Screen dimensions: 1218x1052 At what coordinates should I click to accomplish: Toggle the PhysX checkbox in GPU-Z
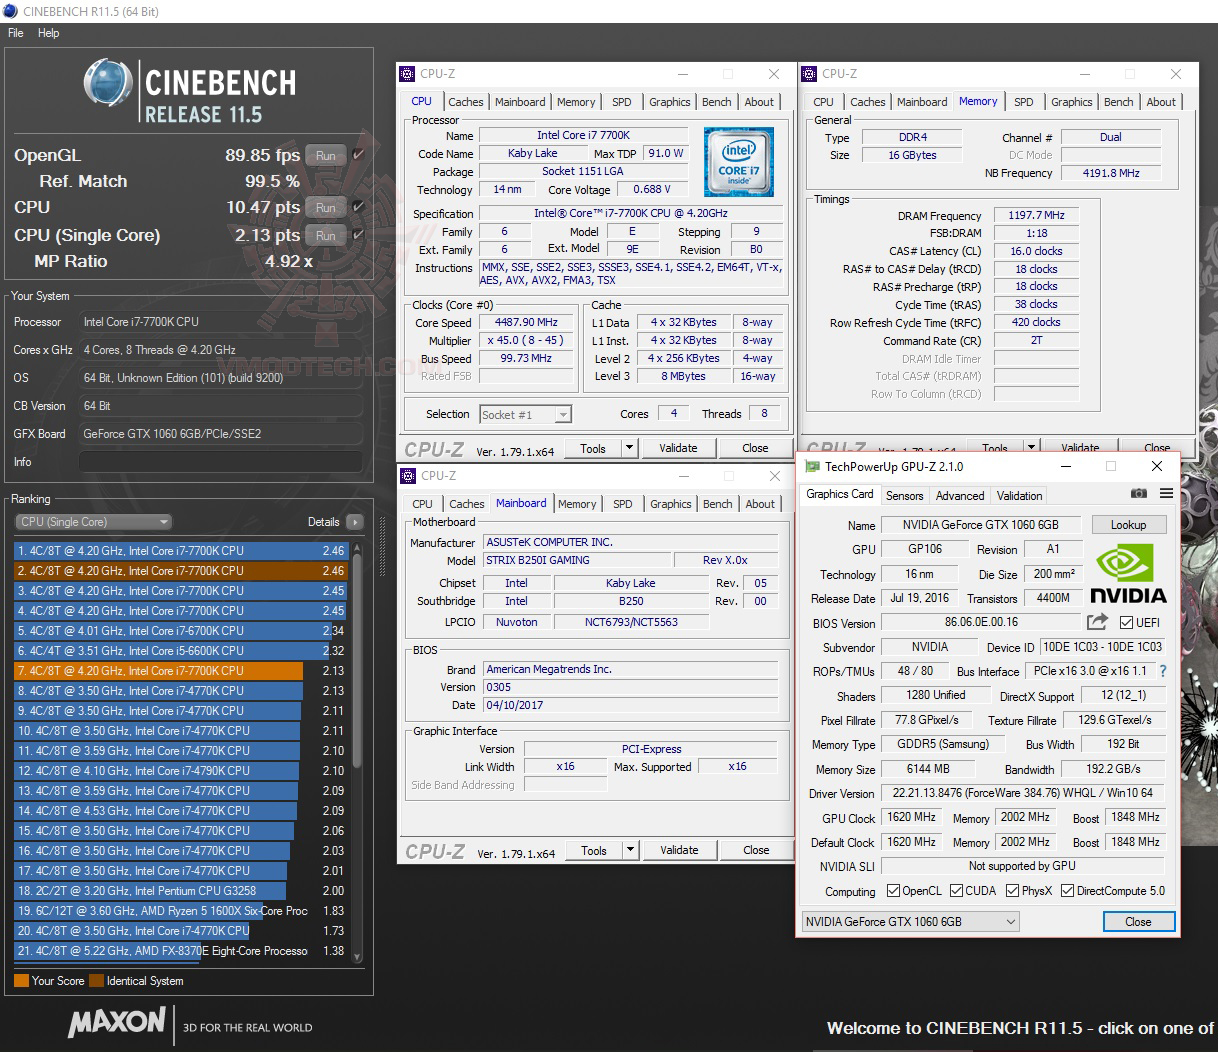[1012, 891]
